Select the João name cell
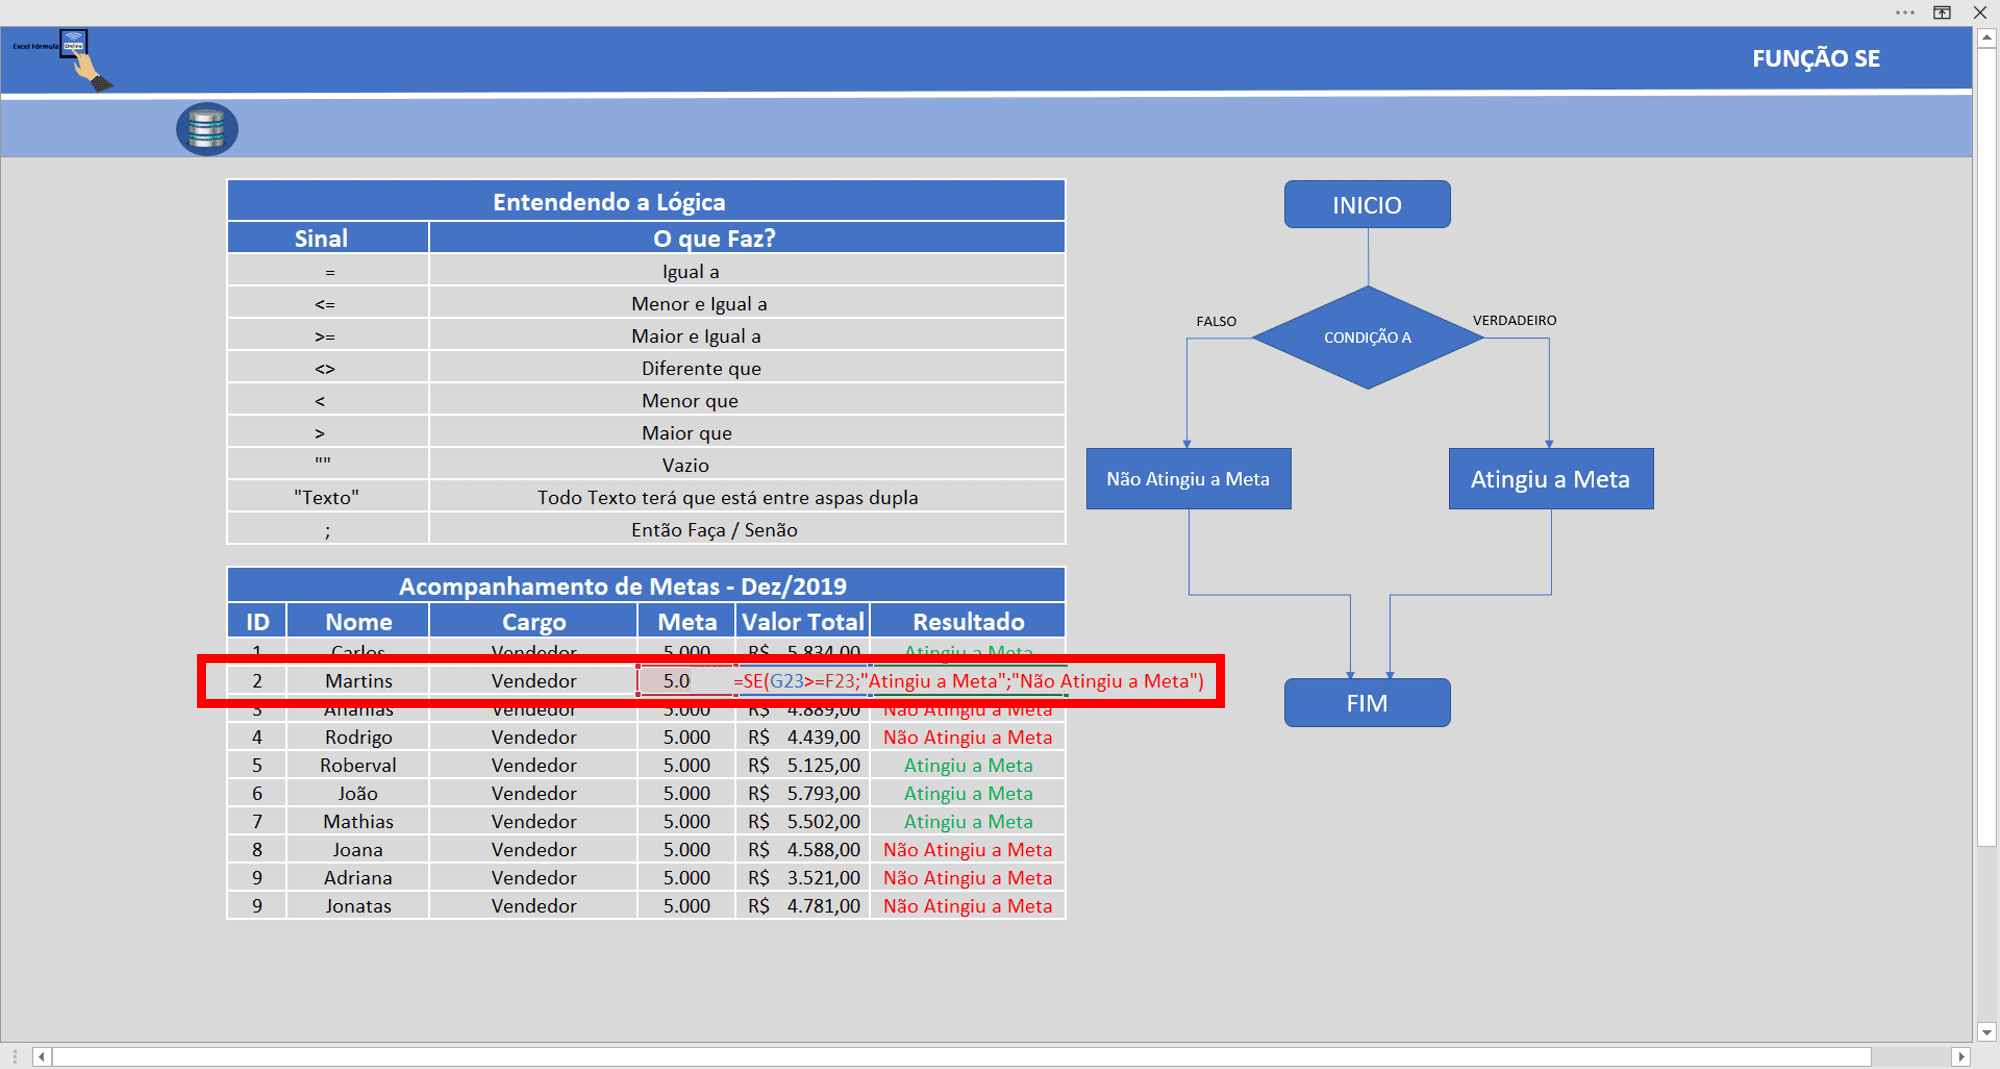 358,793
